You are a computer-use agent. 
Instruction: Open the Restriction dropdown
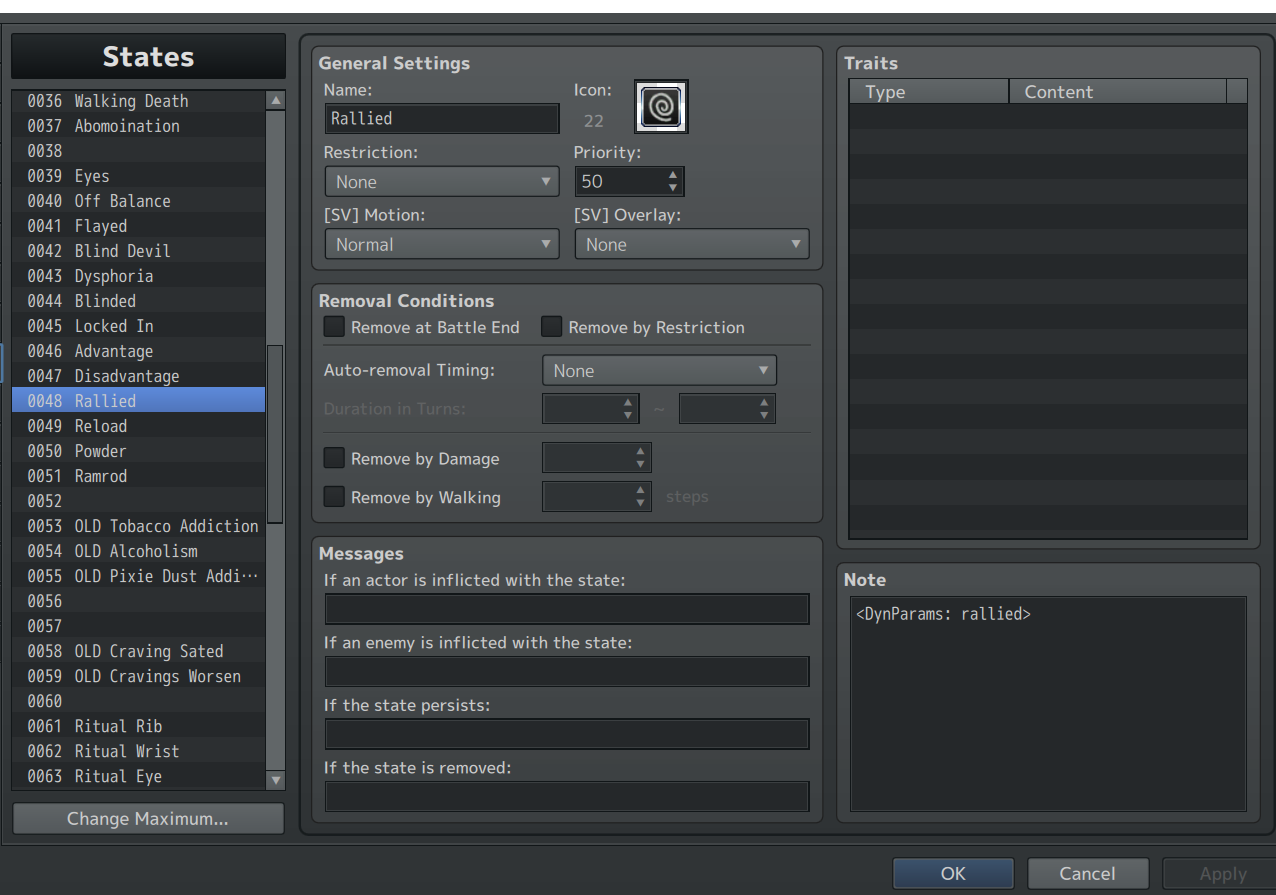tap(441, 182)
